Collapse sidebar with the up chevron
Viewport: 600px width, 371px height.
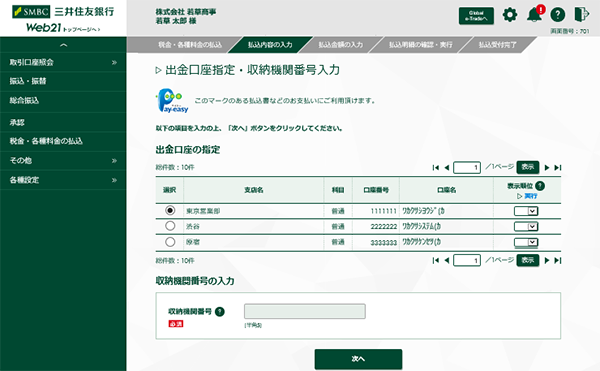[64, 45]
